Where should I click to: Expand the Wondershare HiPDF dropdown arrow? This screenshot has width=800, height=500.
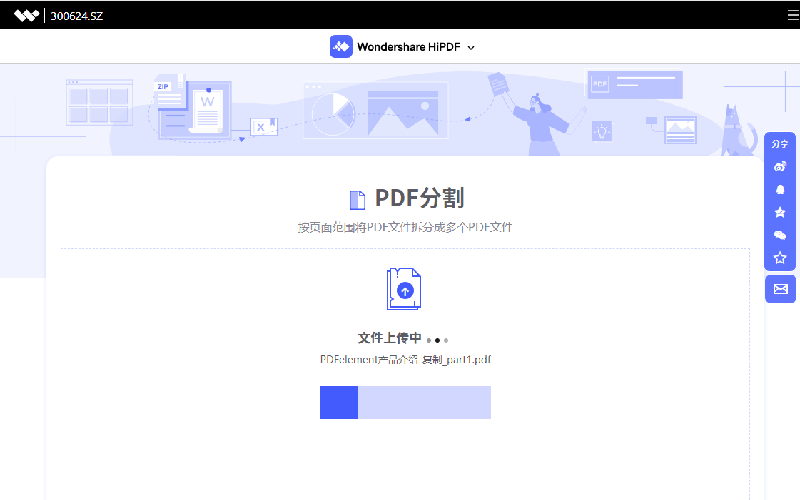coord(471,47)
